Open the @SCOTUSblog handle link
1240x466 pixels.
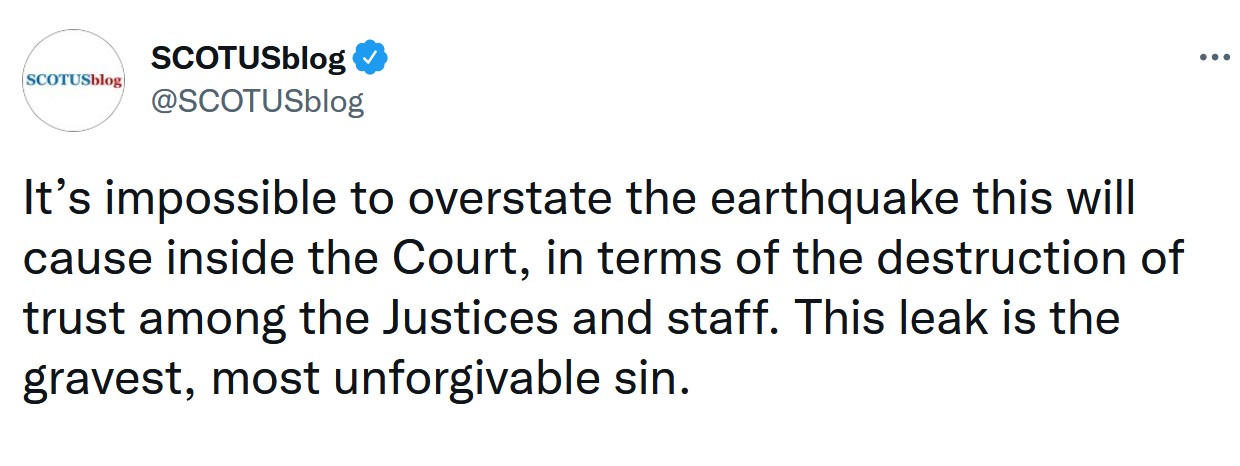point(256,101)
